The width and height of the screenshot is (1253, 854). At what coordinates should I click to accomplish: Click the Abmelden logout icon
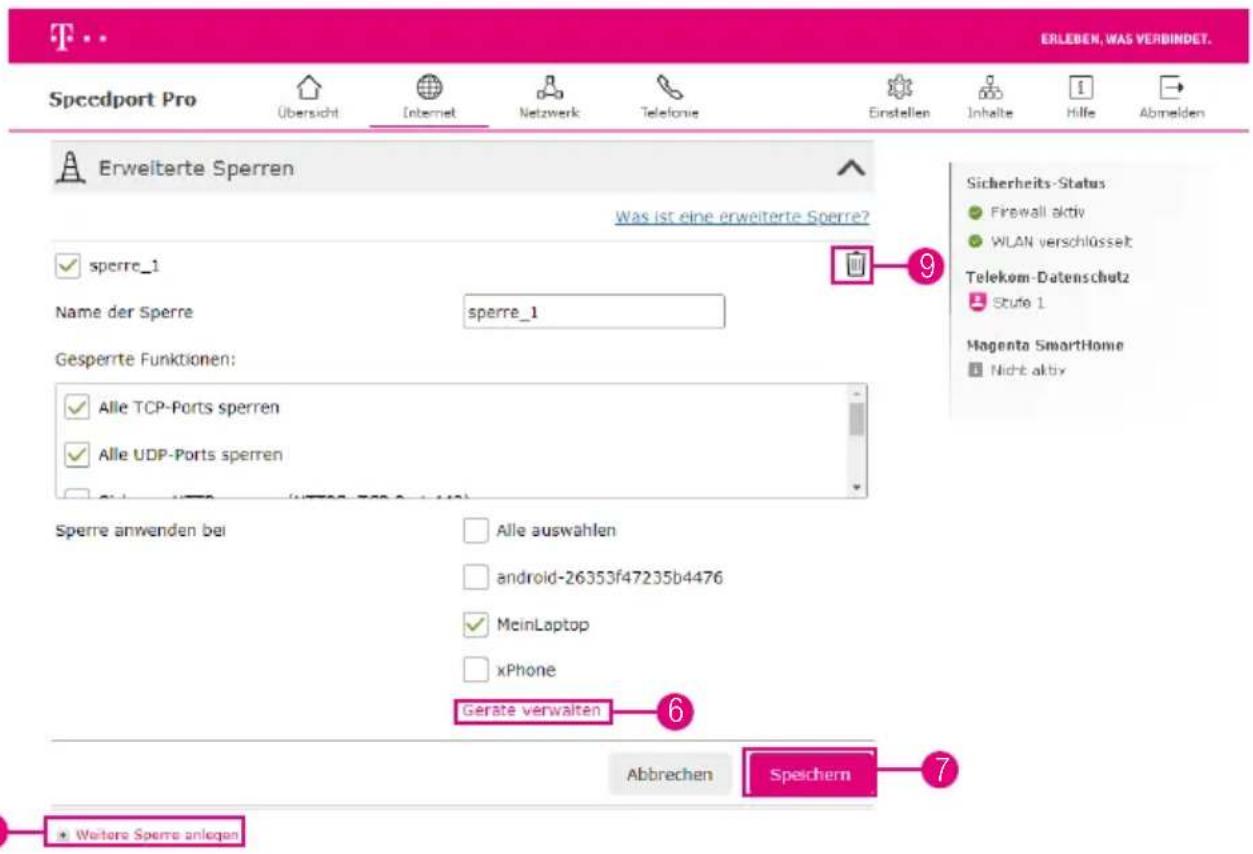(1171, 89)
